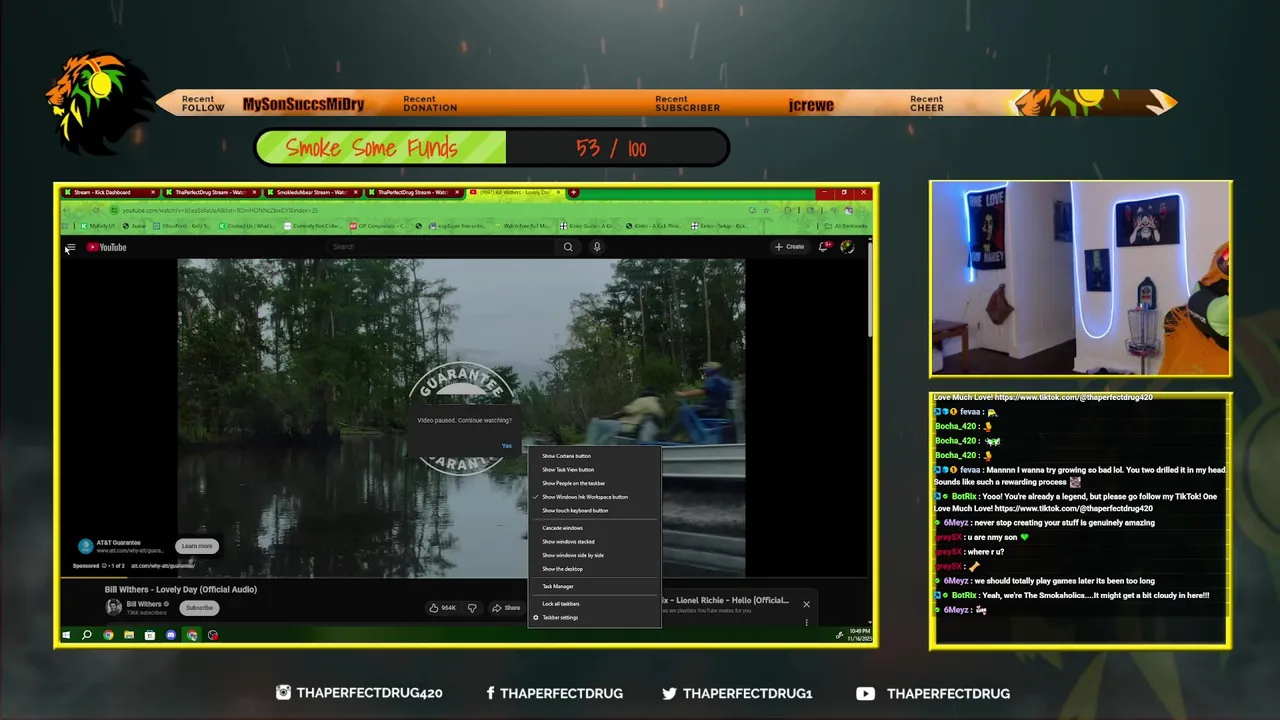1280x720 pixels.
Task: Click the YouTube logo in the header
Action: tap(106, 247)
